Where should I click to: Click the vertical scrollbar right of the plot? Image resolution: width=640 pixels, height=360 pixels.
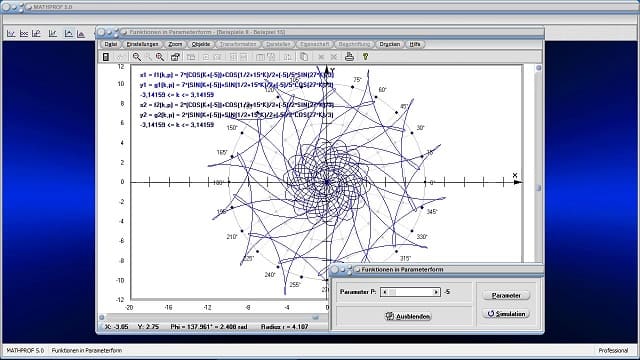(538, 163)
